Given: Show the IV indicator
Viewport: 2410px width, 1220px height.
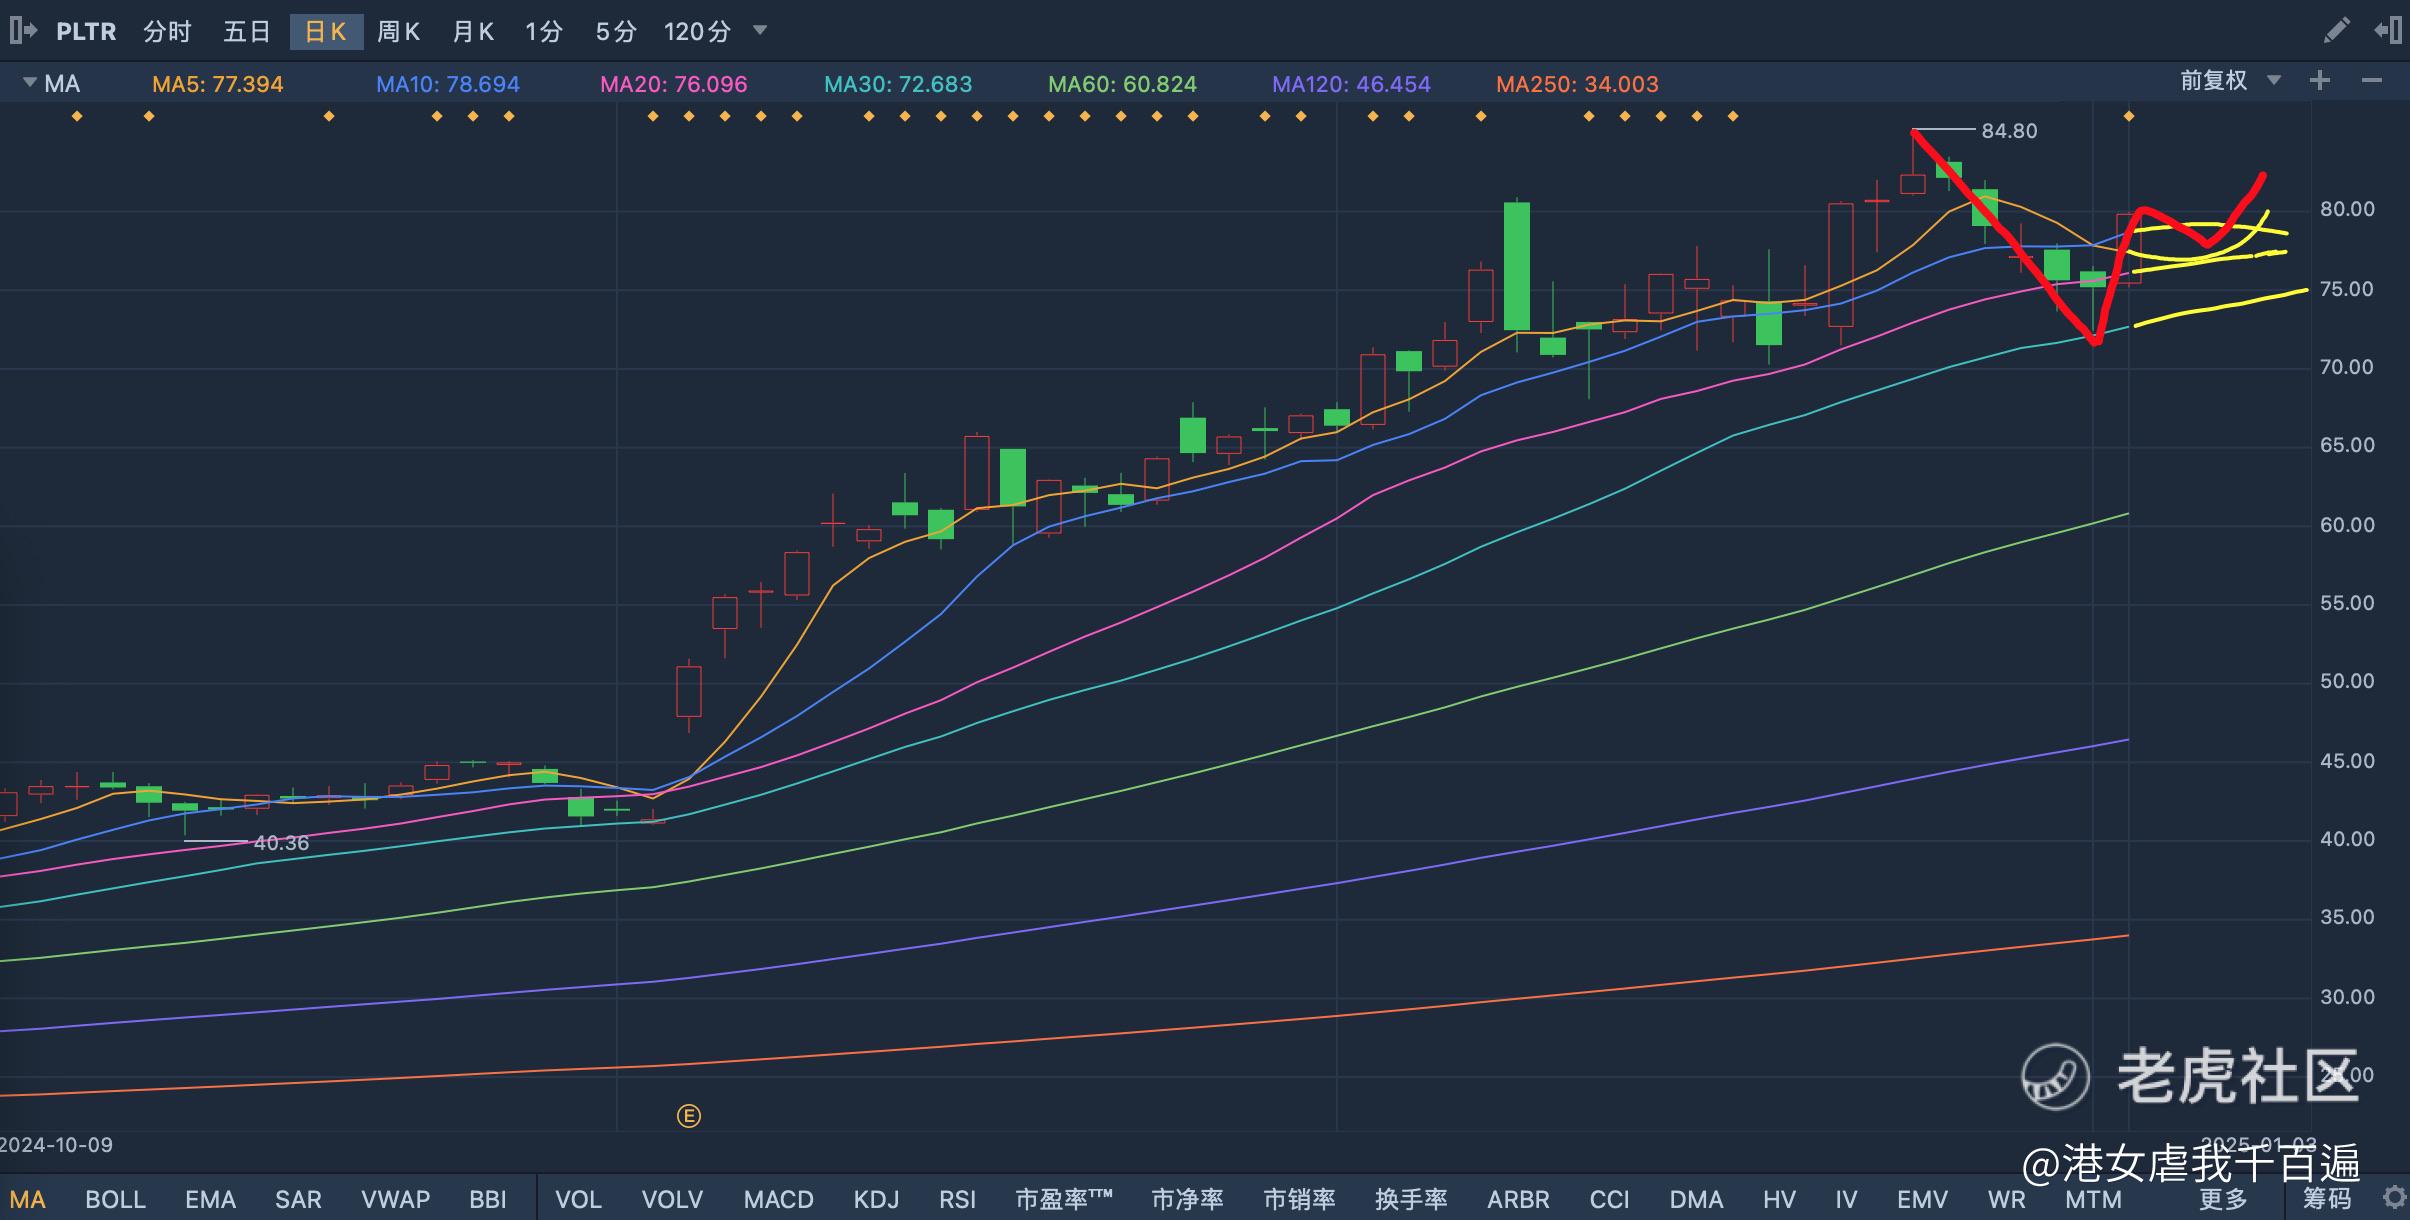Looking at the screenshot, I should 1846,1199.
